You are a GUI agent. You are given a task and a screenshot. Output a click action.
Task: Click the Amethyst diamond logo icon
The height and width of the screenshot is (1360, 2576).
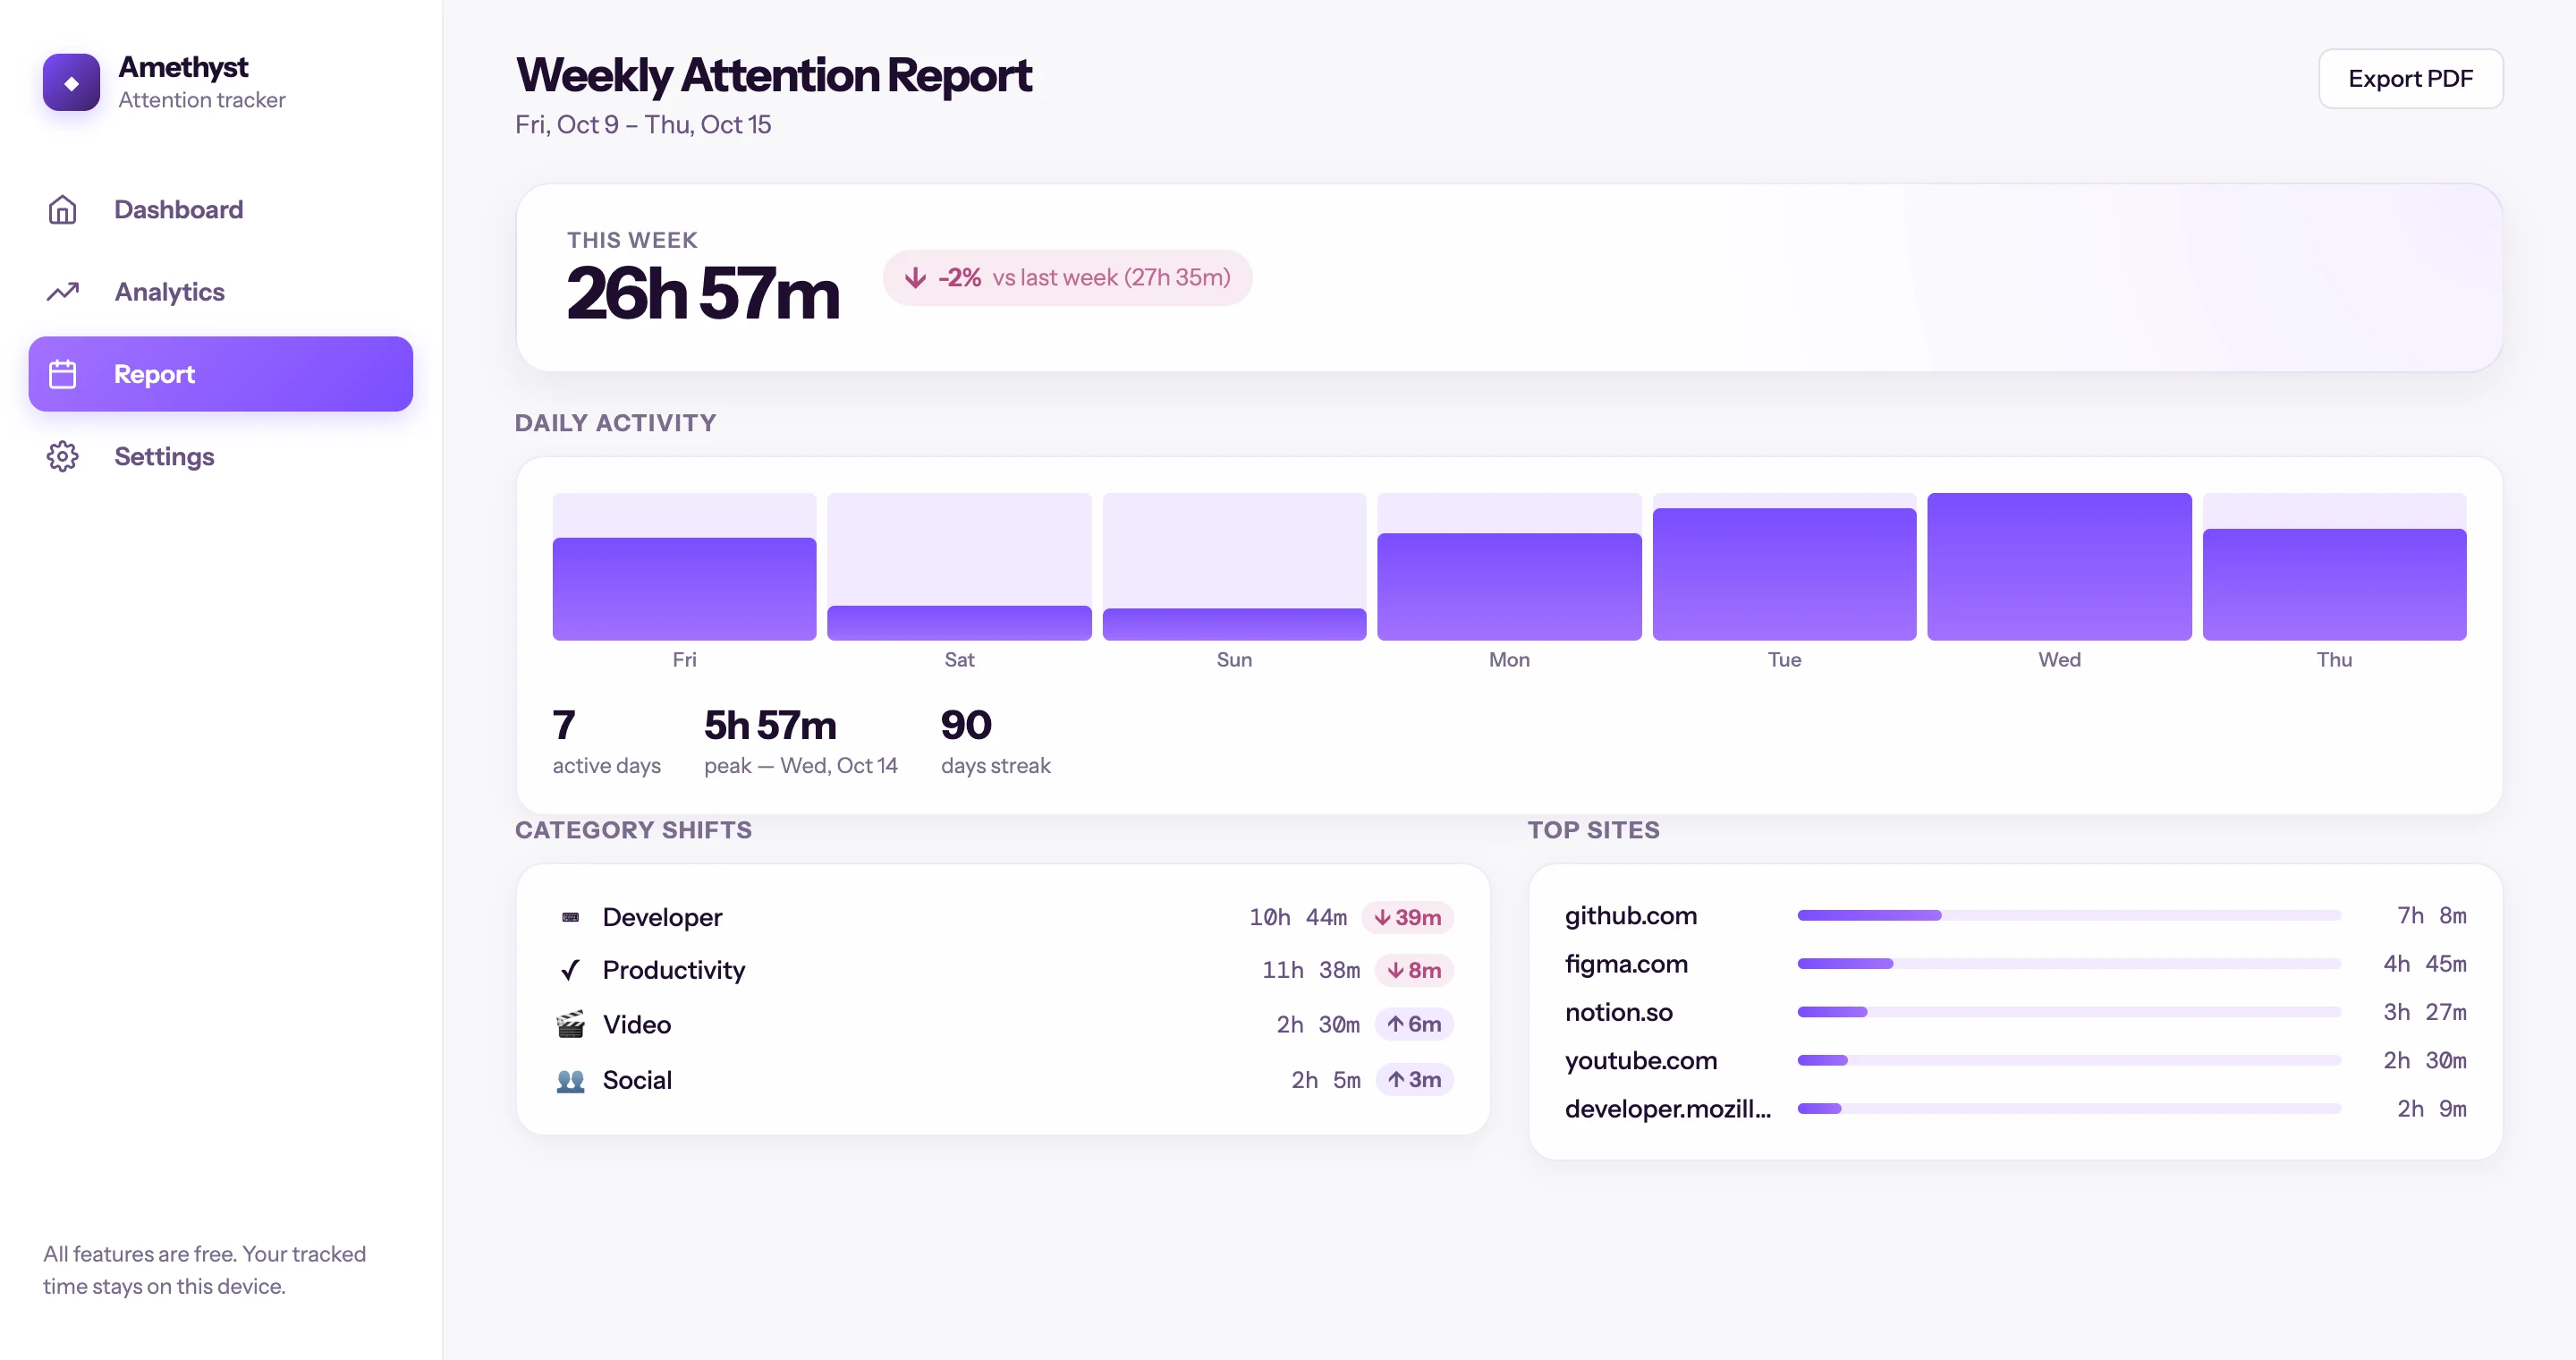click(x=71, y=82)
